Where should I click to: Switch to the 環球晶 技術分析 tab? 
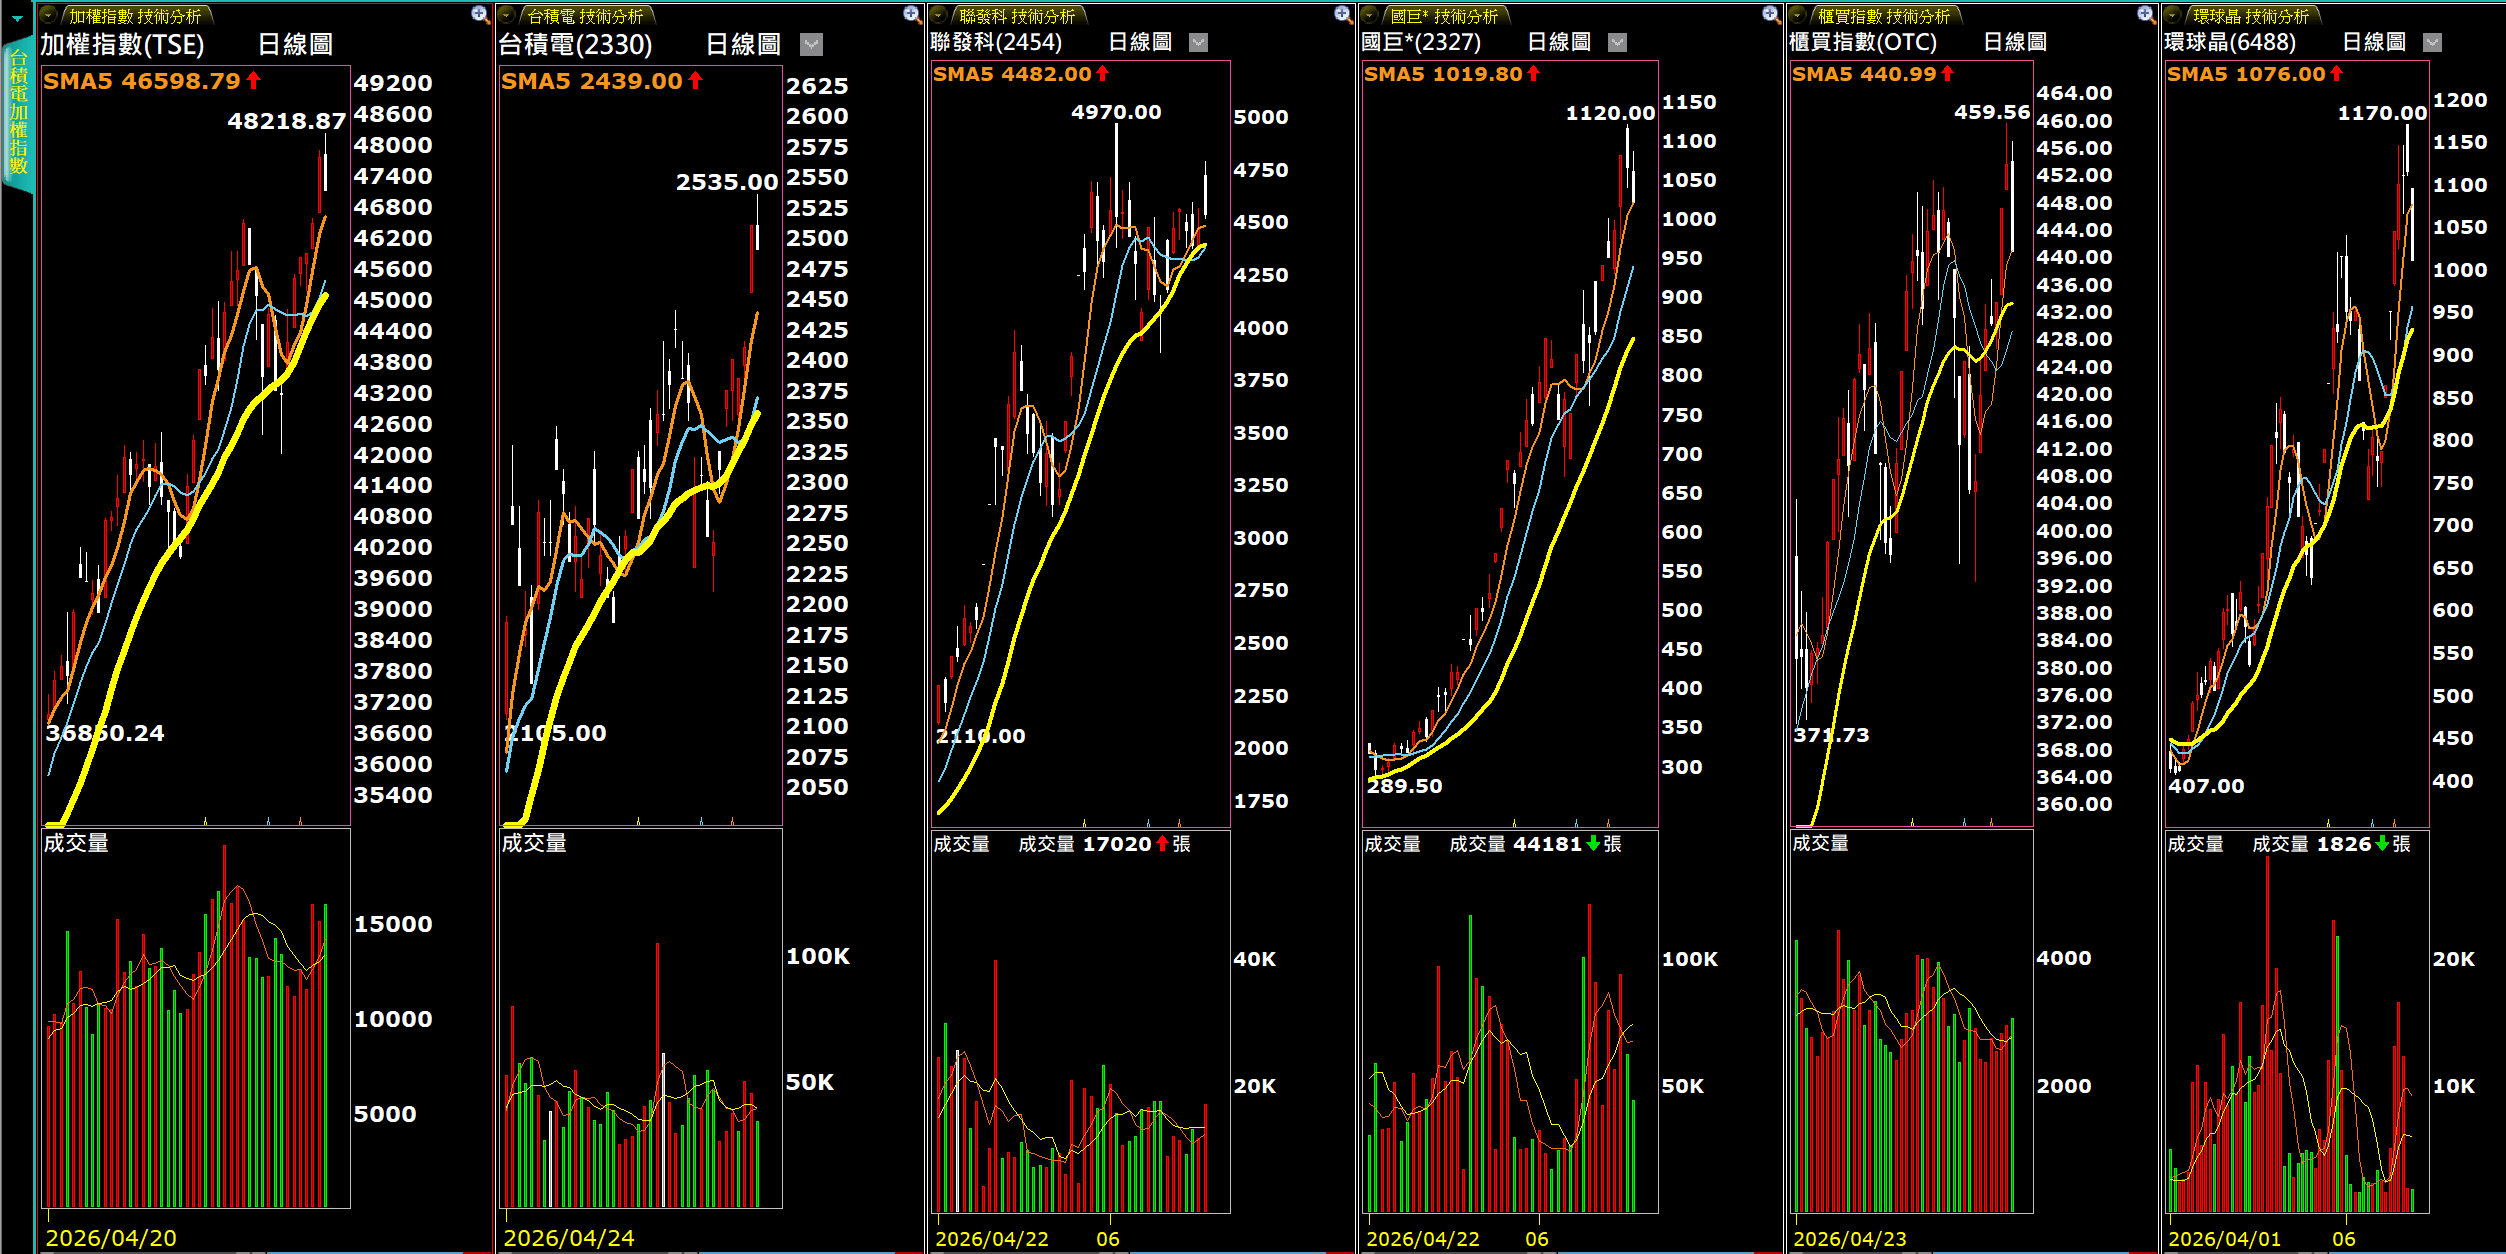pos(2251,16)
